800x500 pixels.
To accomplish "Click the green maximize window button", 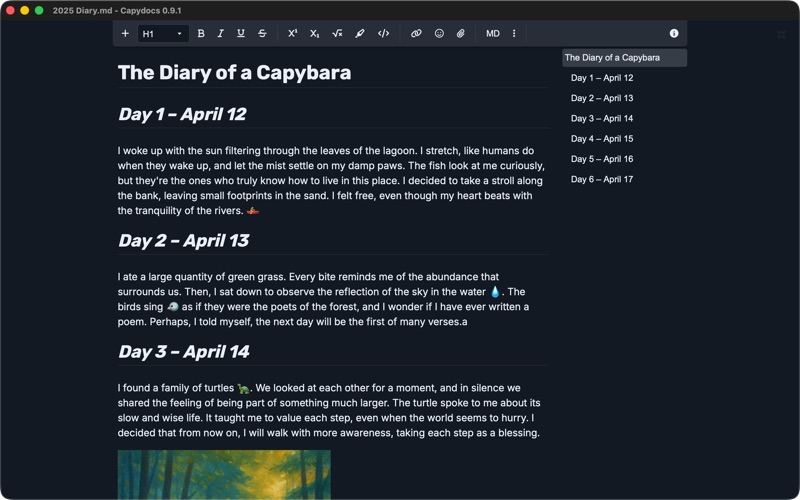I will coord(39,10).
